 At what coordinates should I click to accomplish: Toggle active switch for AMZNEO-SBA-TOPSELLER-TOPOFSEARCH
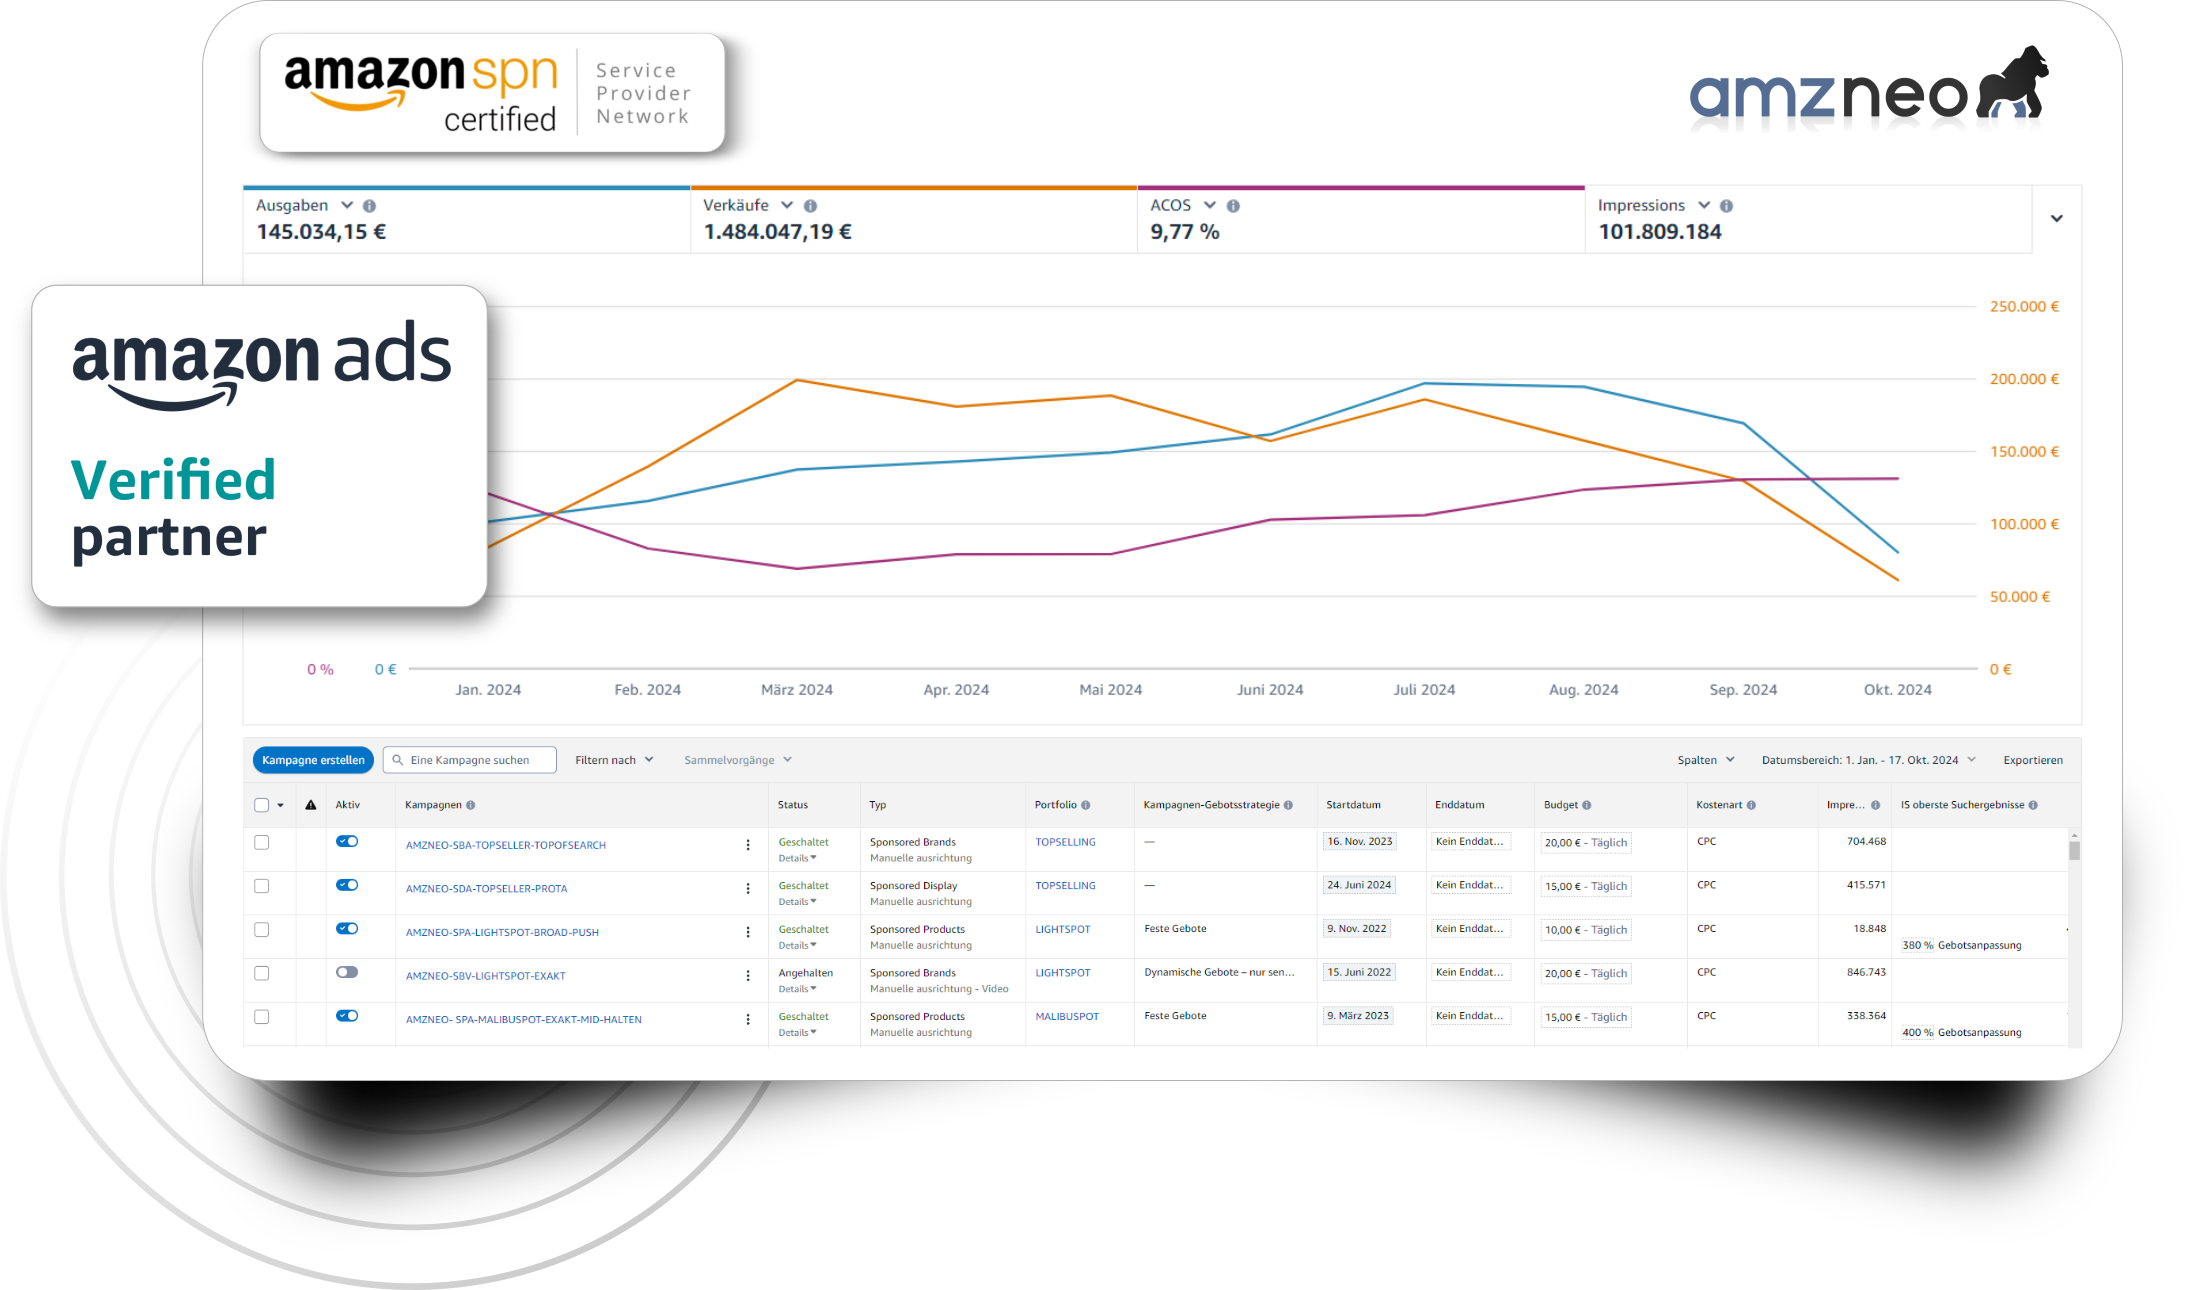click(x=347, y=841)
